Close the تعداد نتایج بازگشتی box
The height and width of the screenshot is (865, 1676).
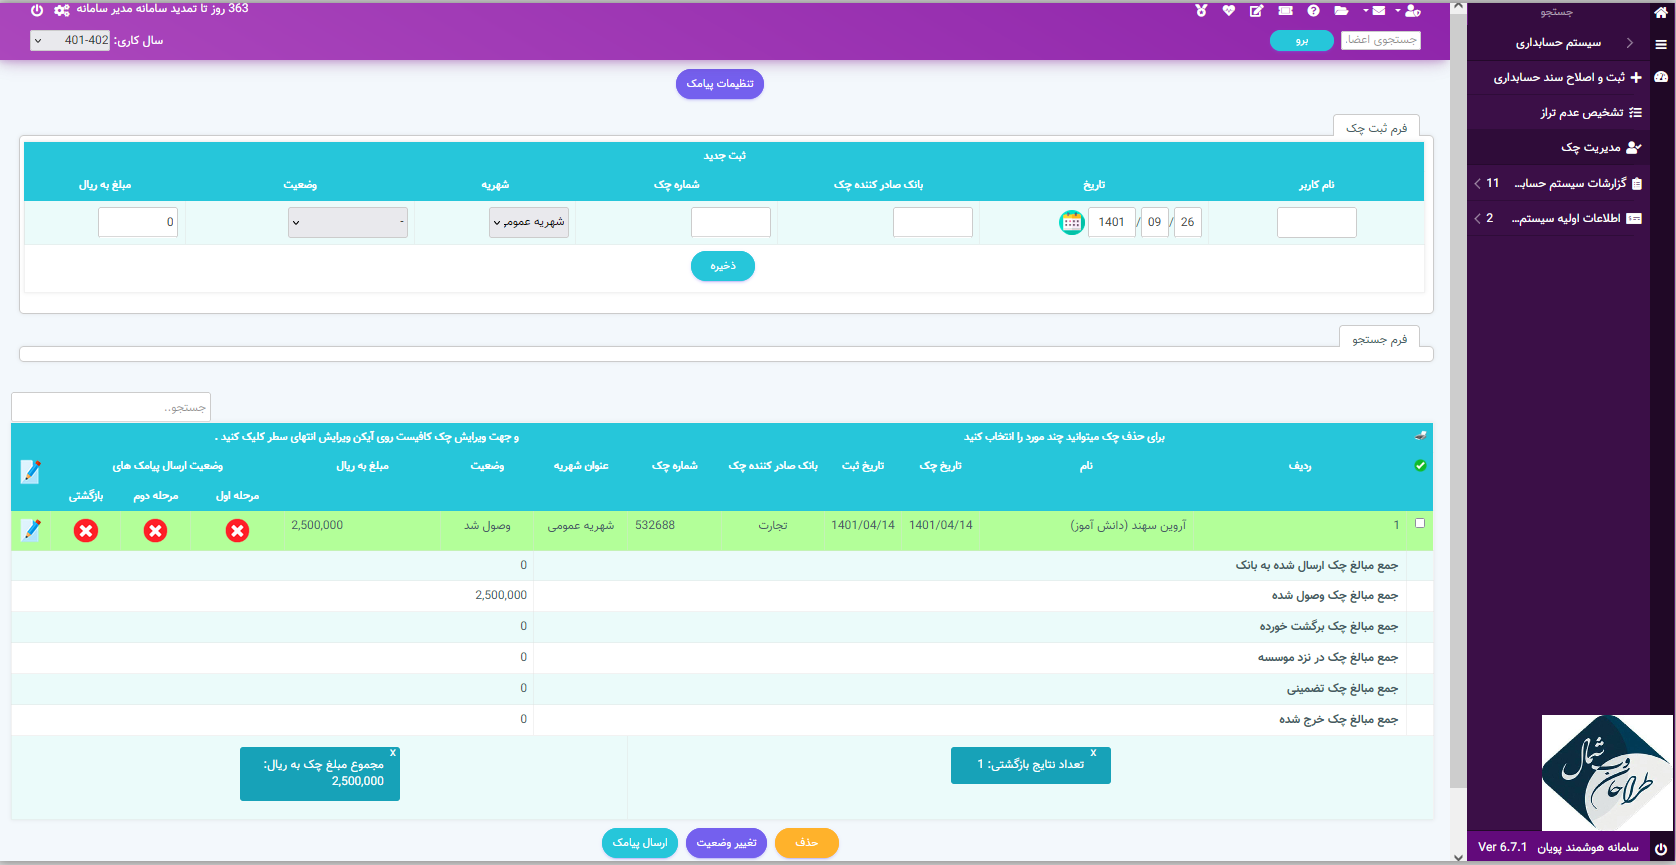coord(1093,753)
